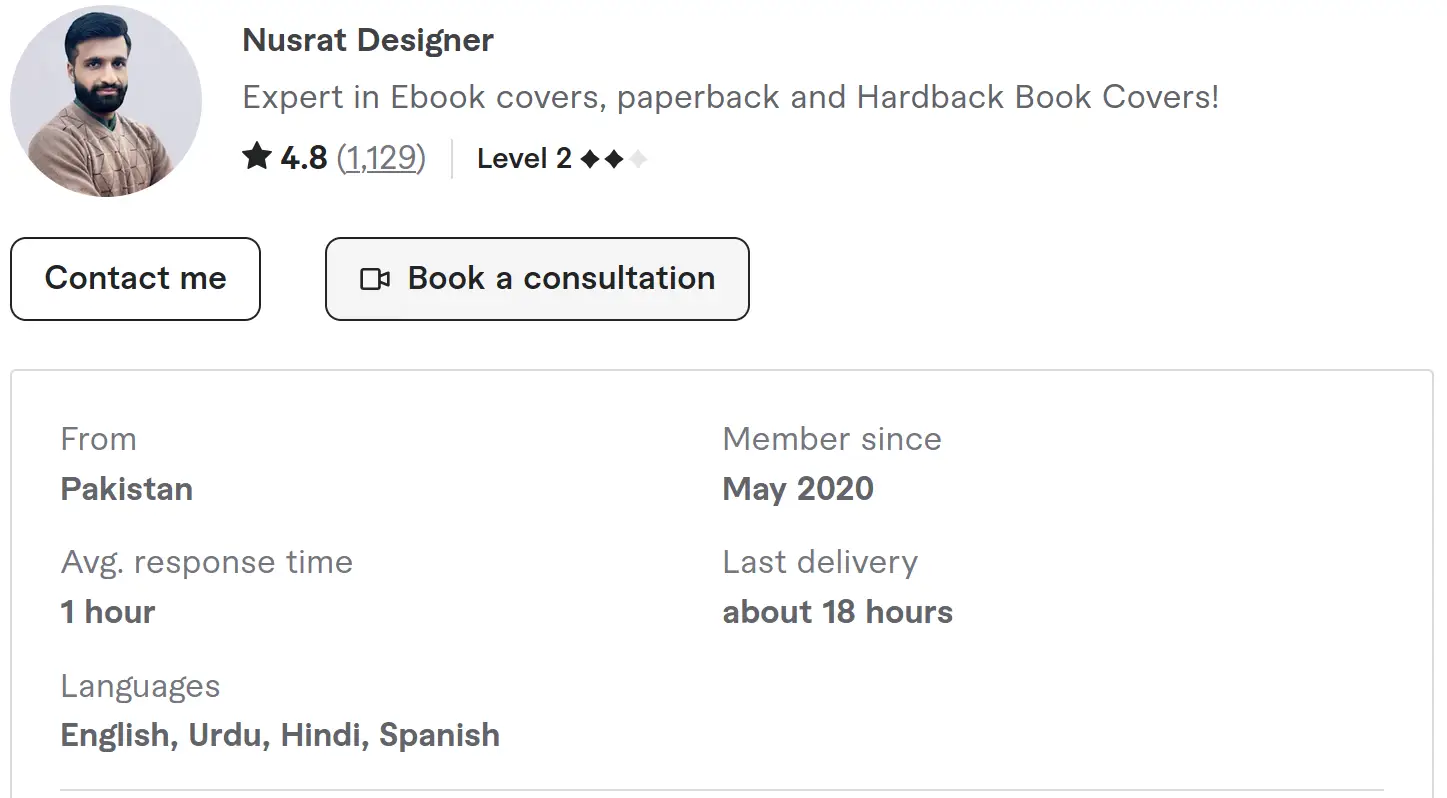
Task: Click the English, Urdu, Hindi, Spanish list
Action: point(280,735)
